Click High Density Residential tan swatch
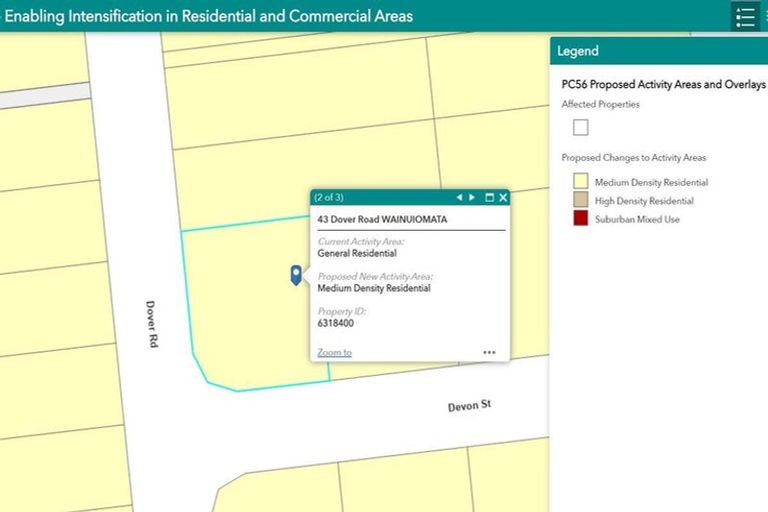 (580, 200)
